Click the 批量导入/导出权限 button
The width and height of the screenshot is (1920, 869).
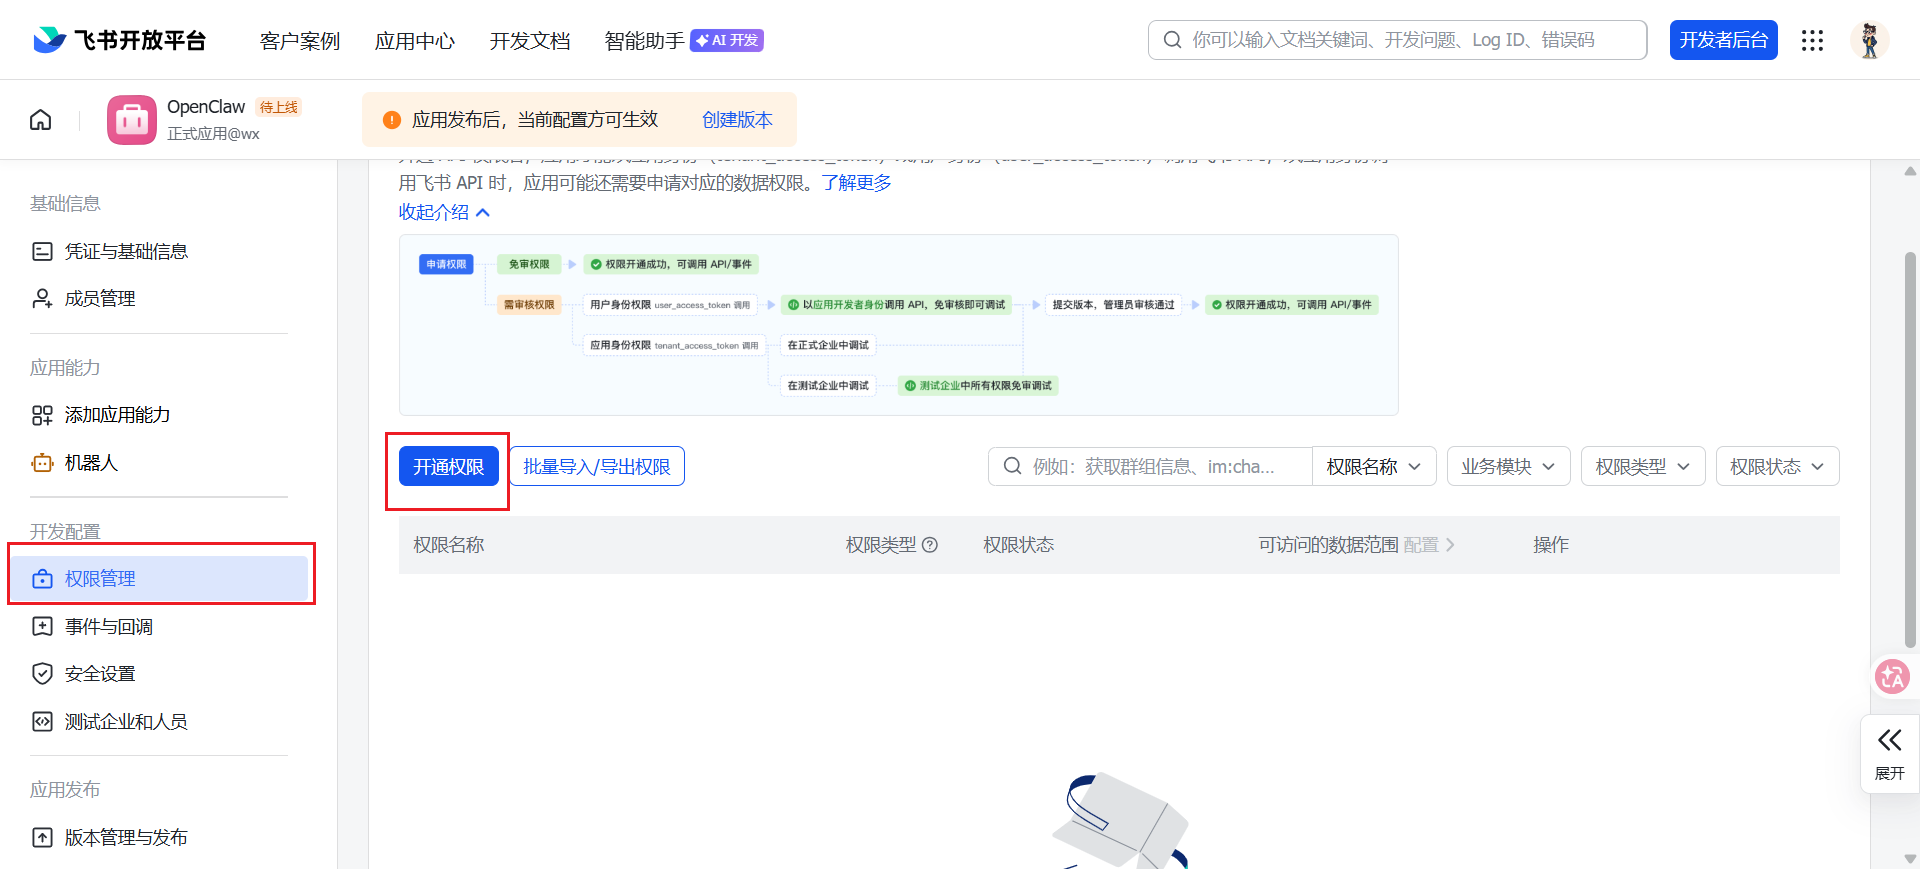point(597,467)
